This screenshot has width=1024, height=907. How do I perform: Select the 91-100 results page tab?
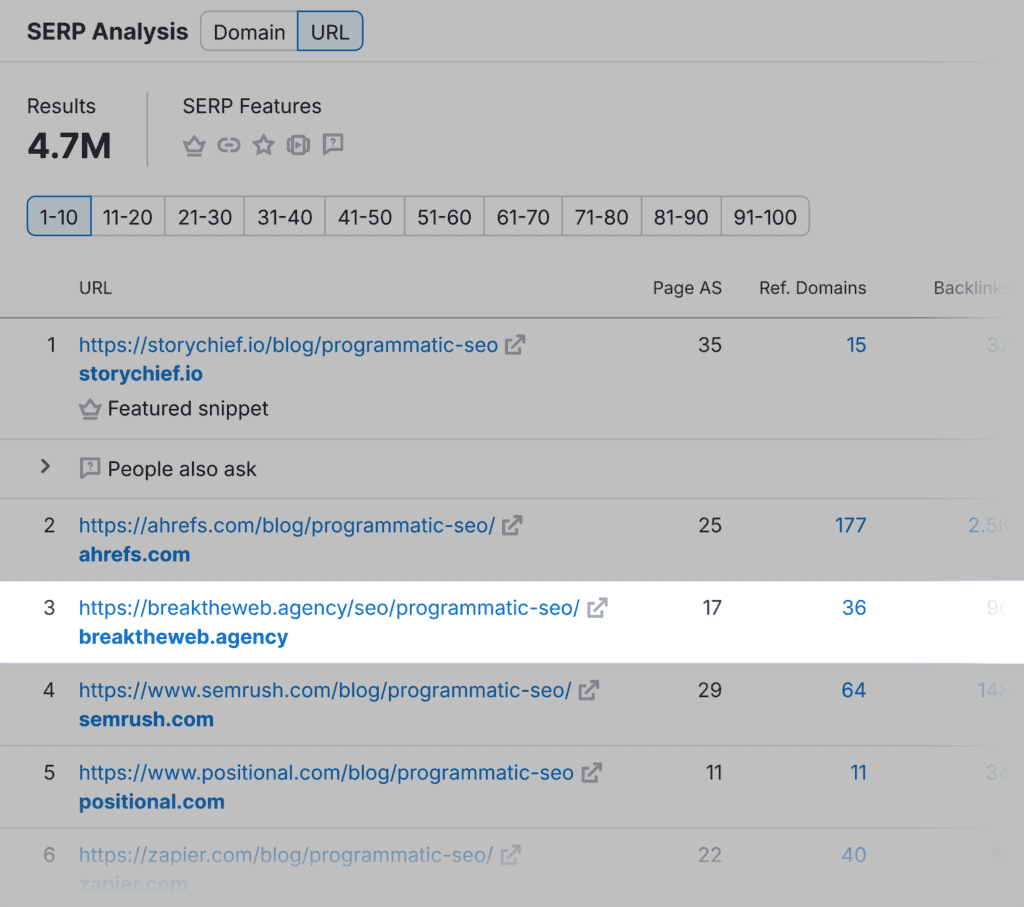click(765, 217)
